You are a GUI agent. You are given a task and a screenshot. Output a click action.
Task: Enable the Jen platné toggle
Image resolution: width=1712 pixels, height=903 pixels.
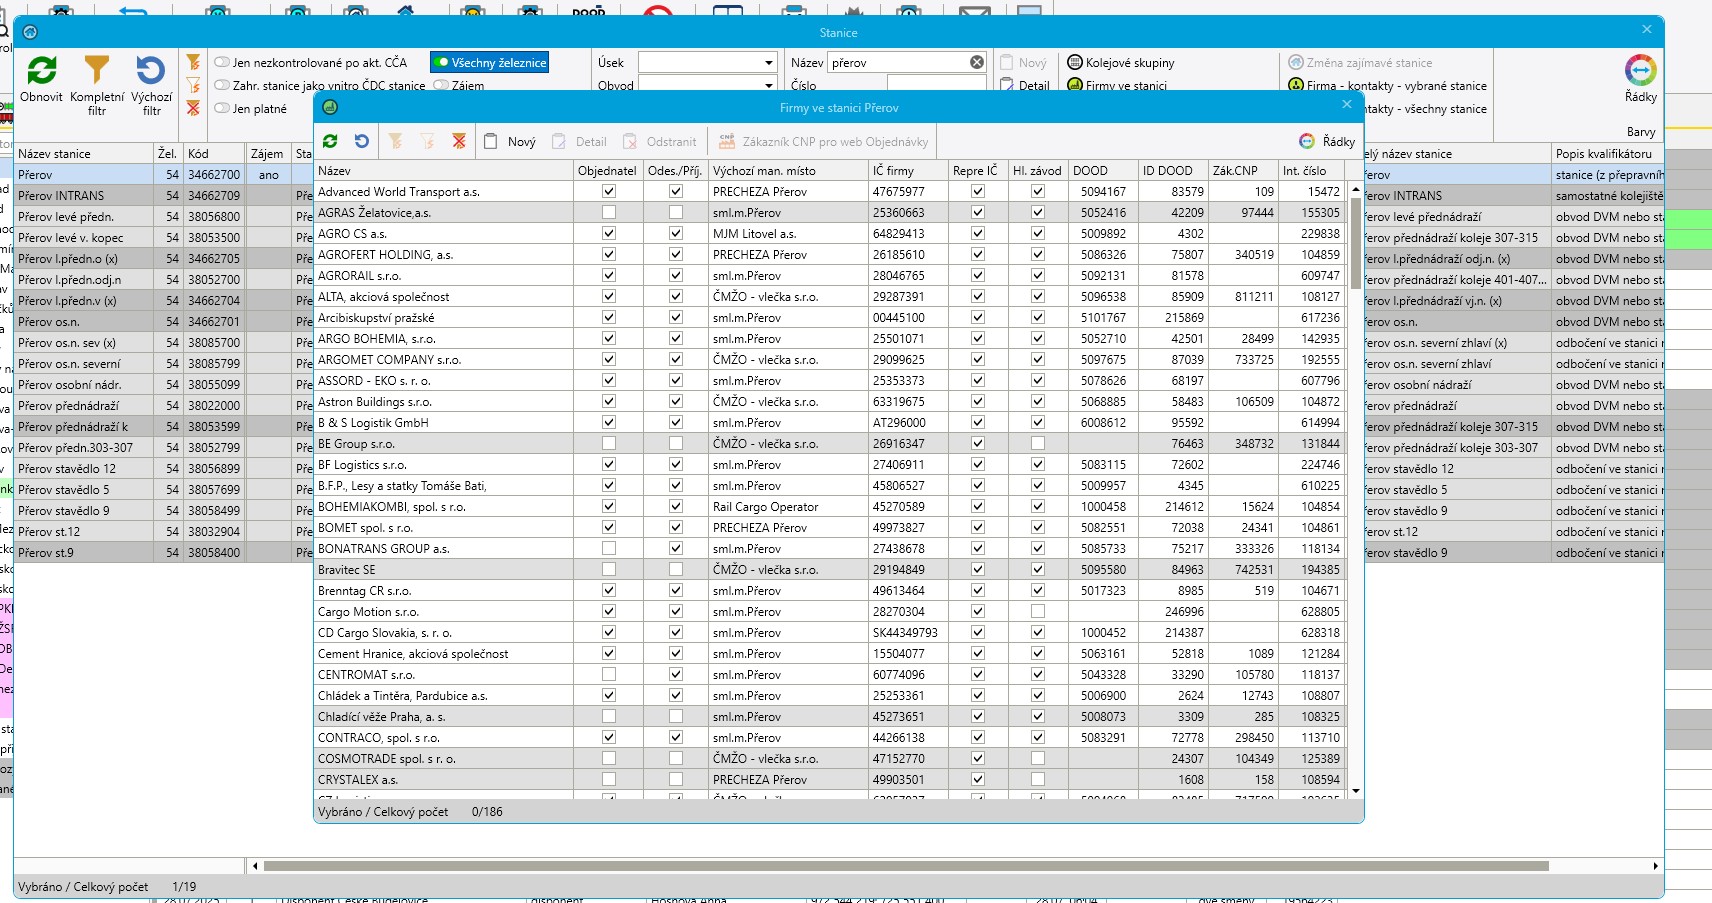point(222,109)
